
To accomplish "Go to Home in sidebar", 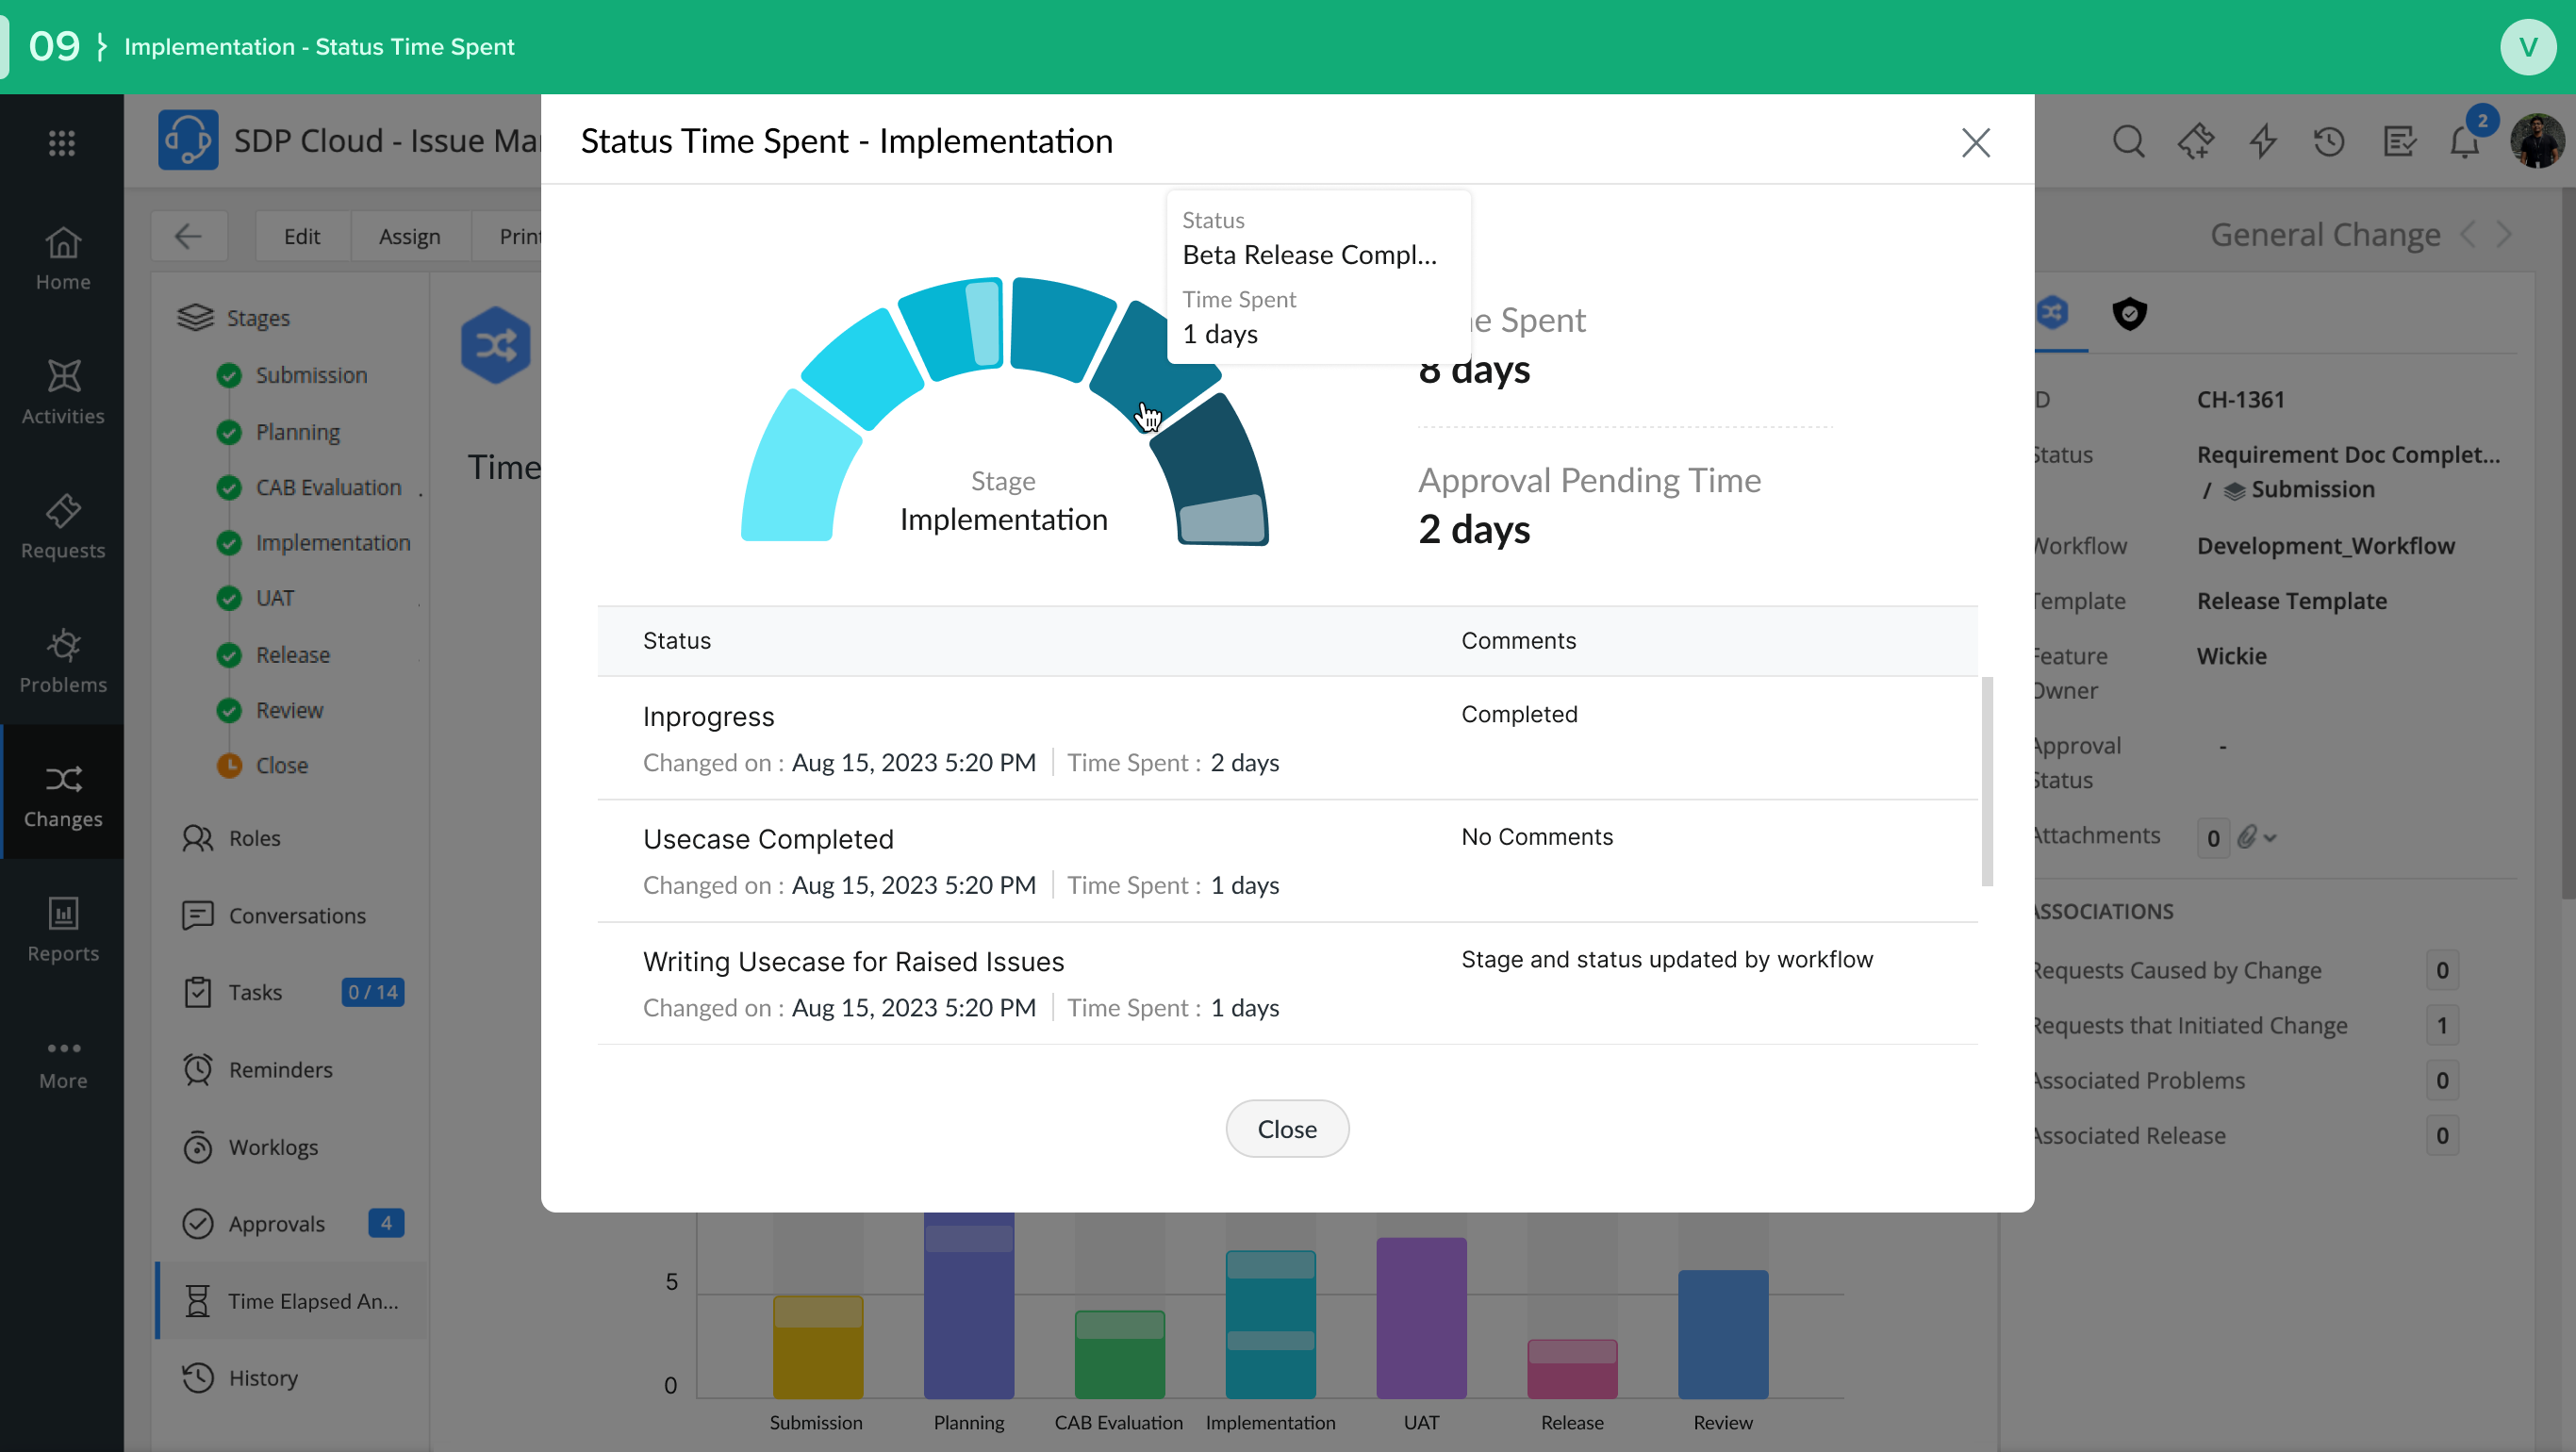I will point(62,258).
